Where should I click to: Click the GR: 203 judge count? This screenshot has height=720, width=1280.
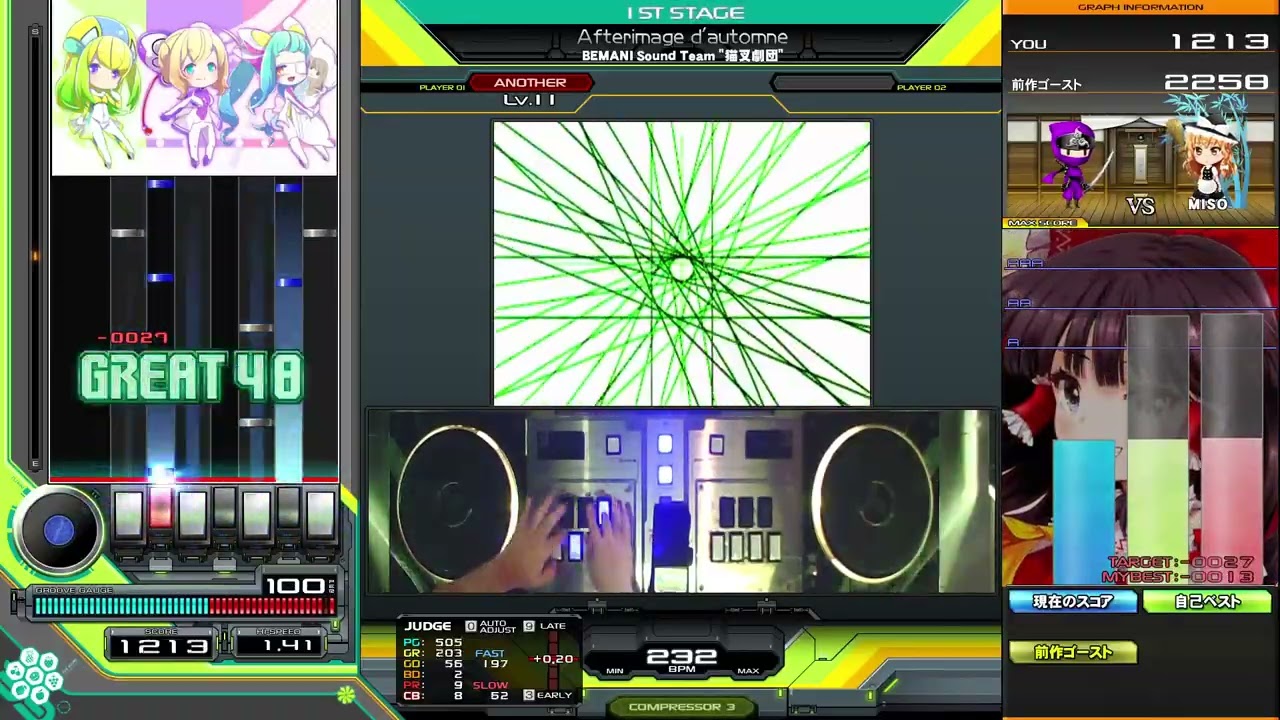433,653
